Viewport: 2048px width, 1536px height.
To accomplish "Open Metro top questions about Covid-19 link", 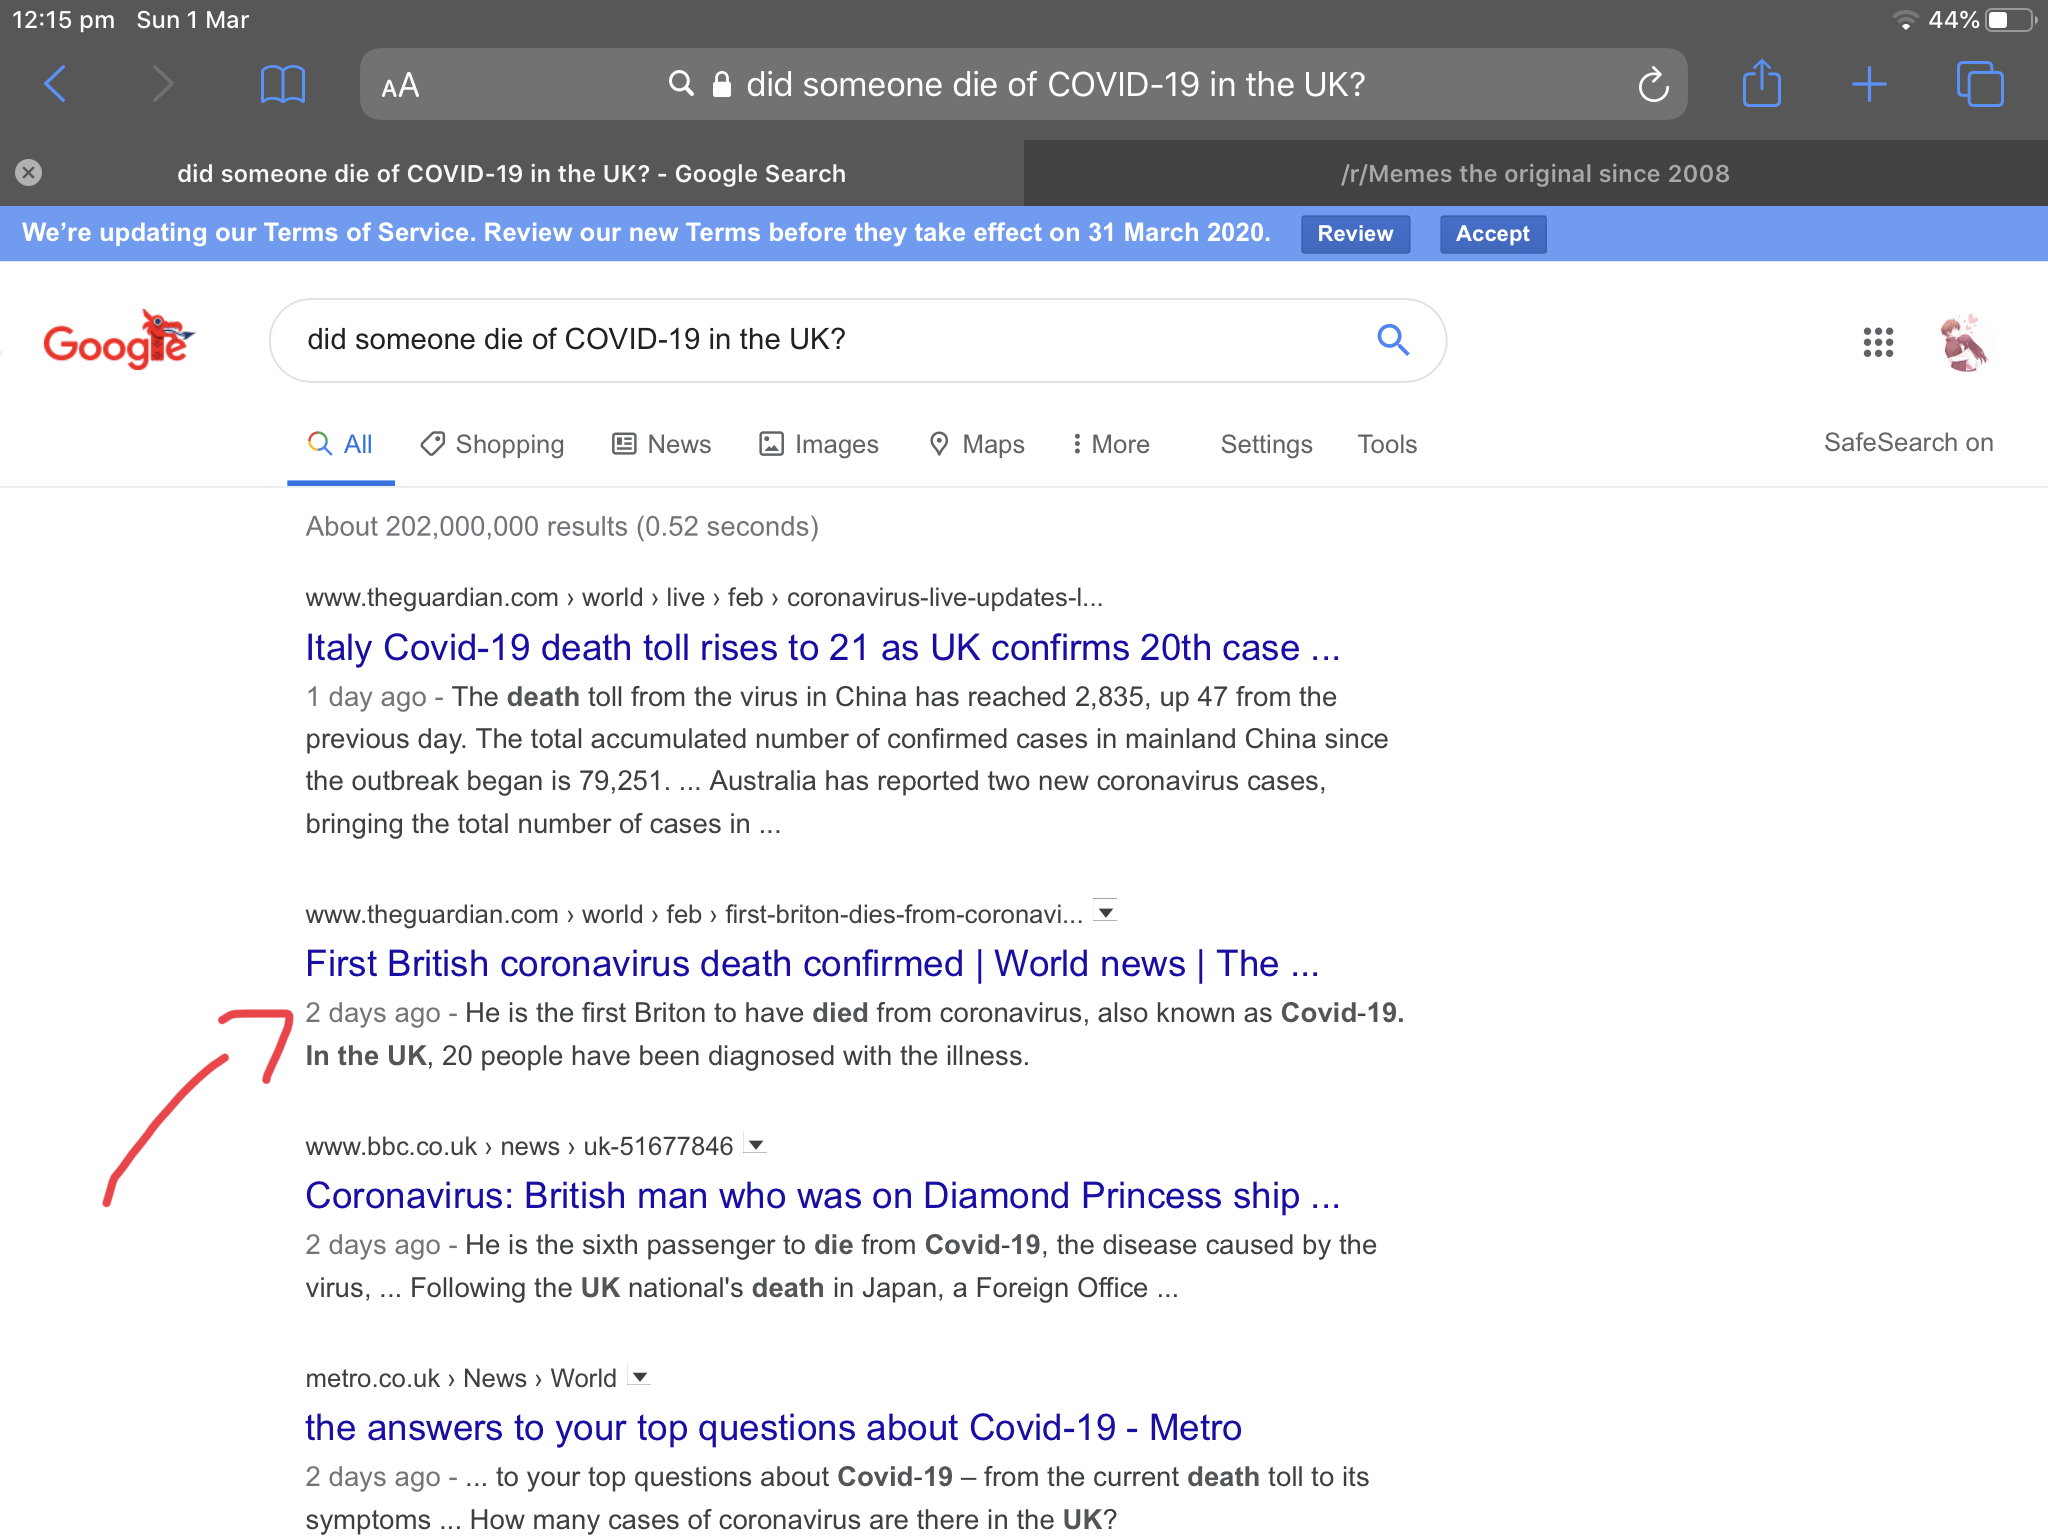I will coord(773,1428).
